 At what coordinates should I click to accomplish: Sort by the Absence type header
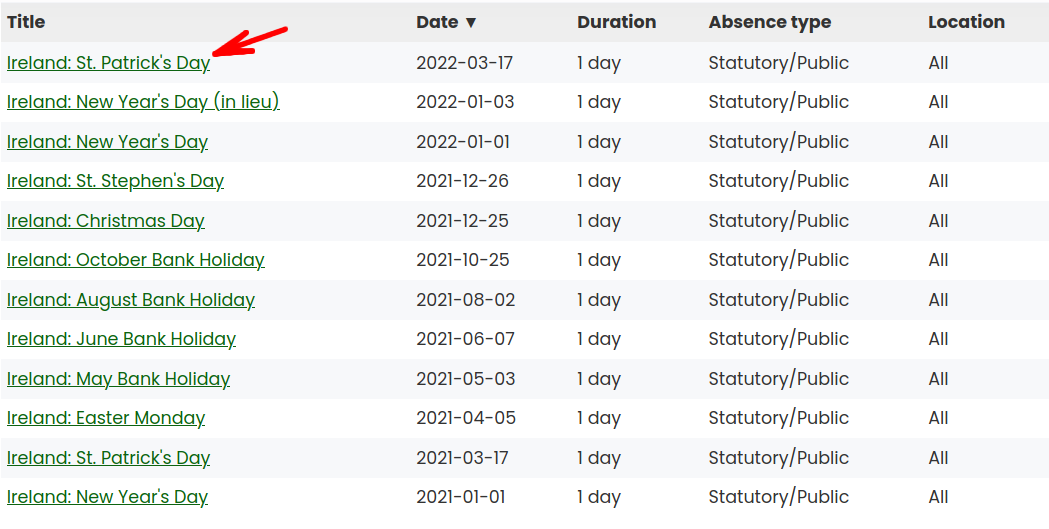(x=769, y=22)
